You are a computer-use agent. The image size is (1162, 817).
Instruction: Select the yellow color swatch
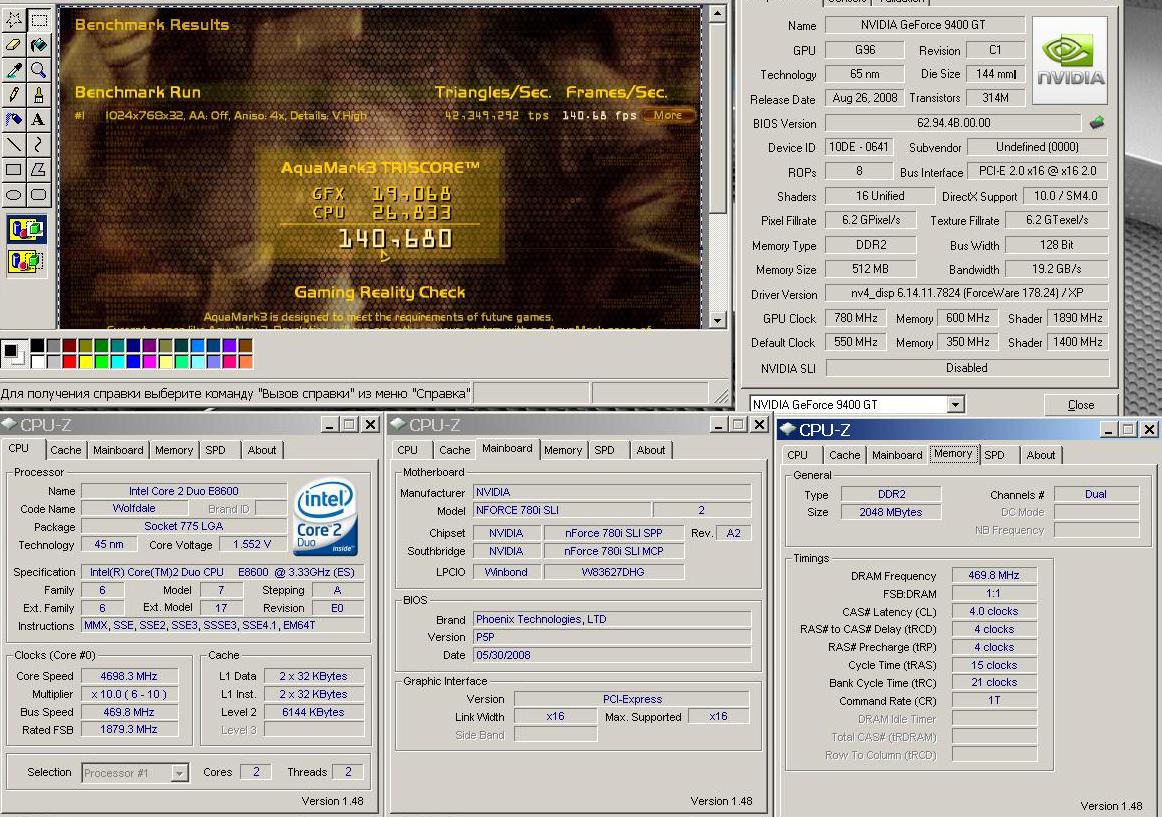85,362
